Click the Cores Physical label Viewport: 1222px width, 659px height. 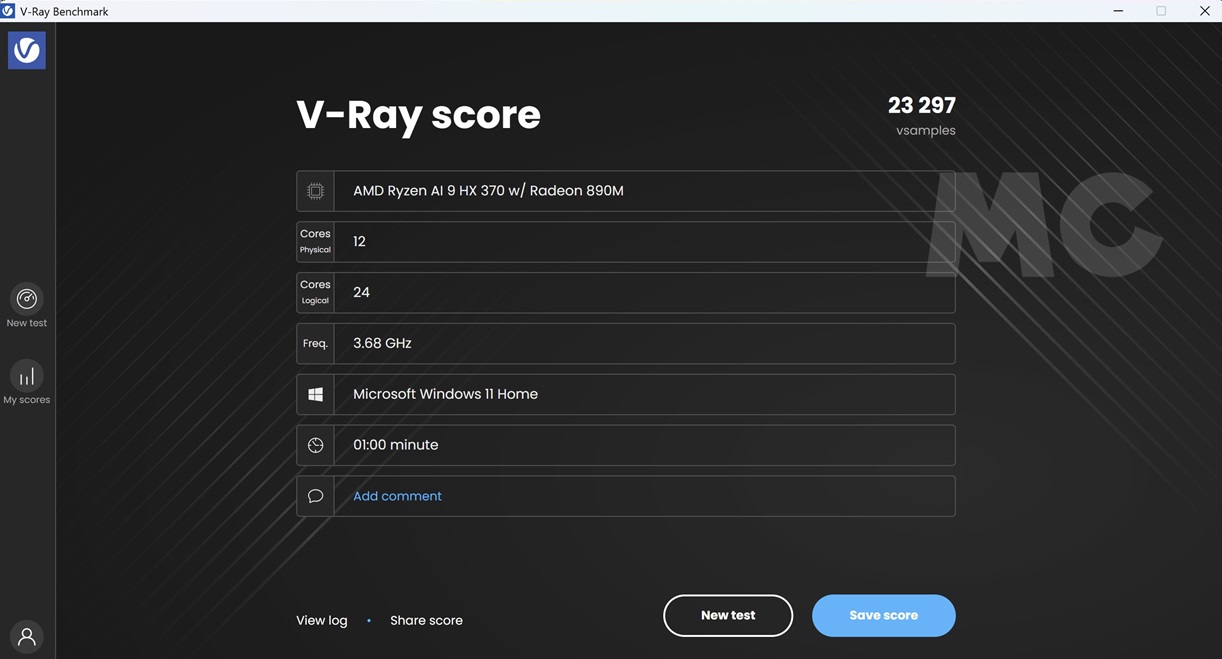pos(315,241)
